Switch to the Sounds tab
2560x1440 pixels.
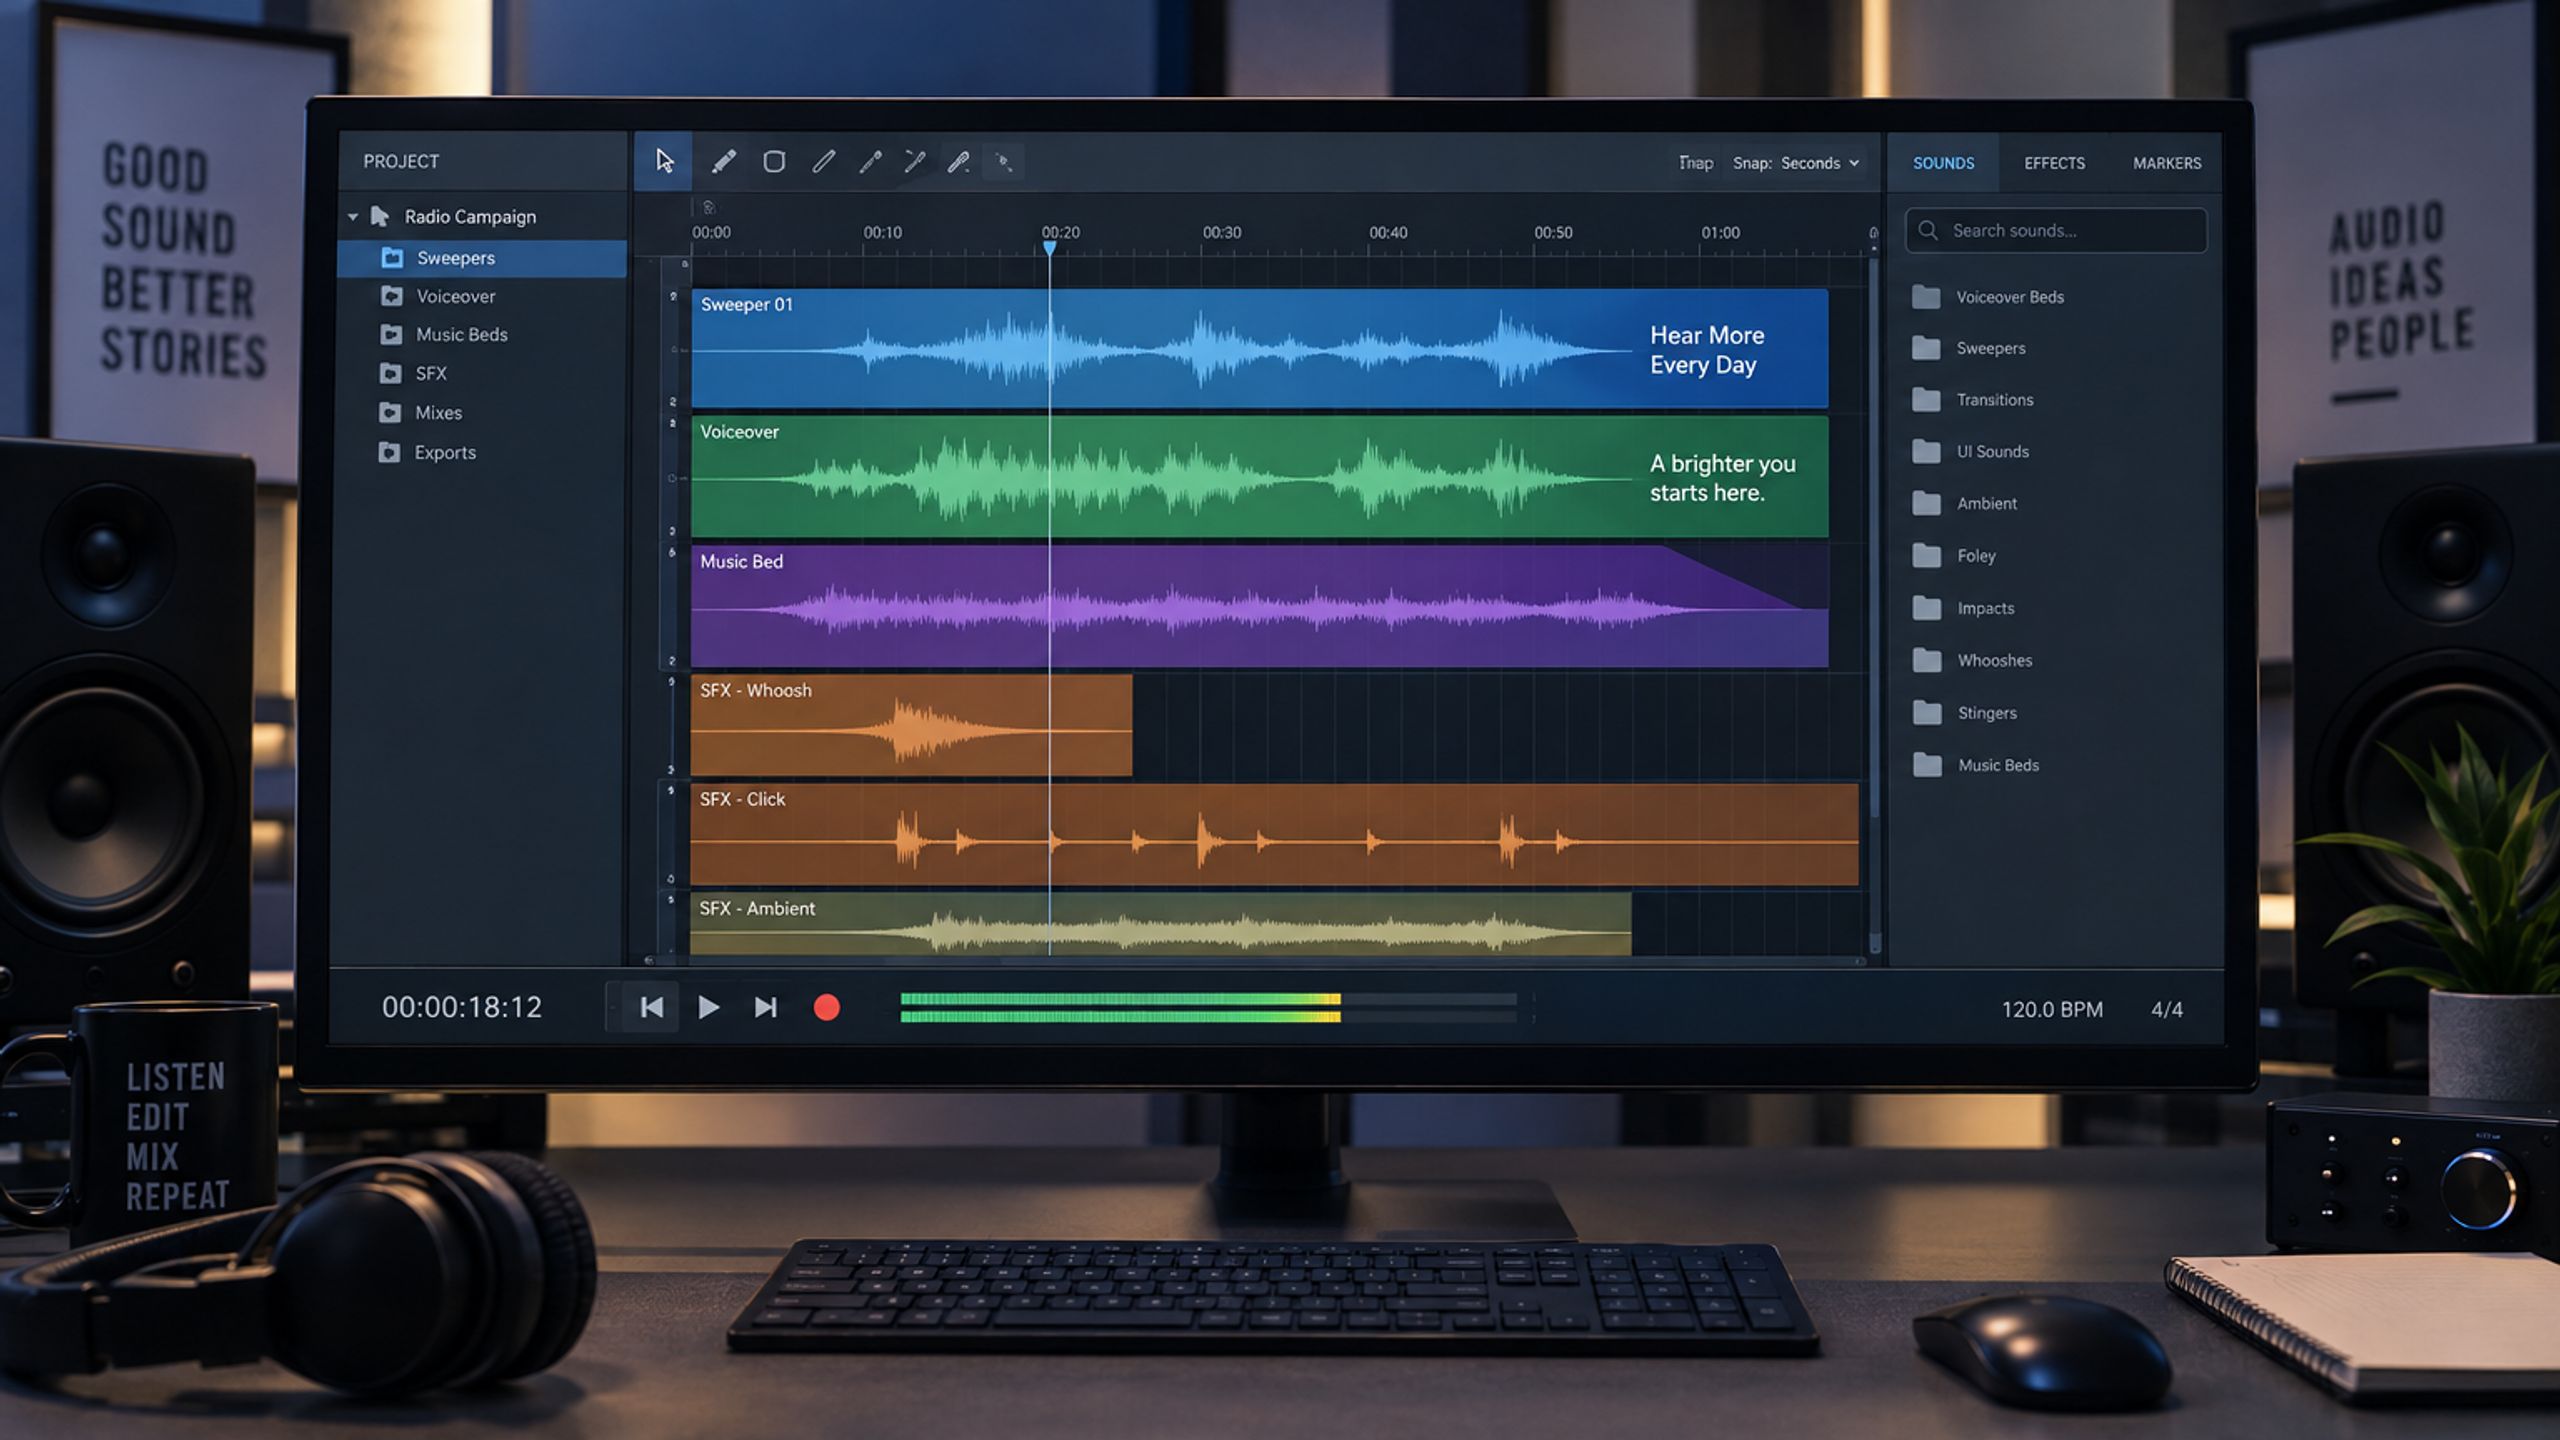click(x=1943, y=163)
